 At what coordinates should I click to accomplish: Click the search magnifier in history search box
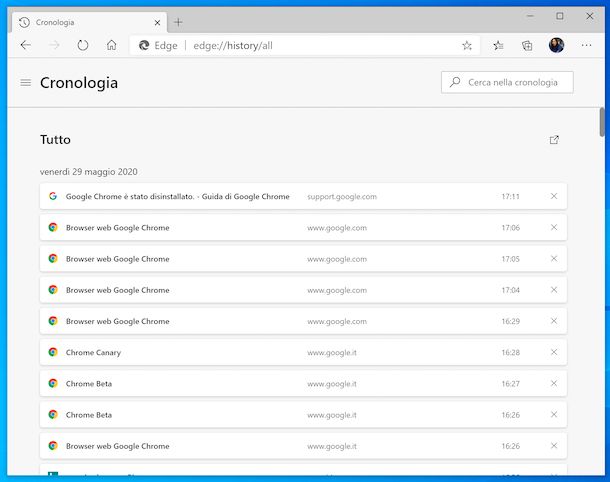(x=455, y=82)
